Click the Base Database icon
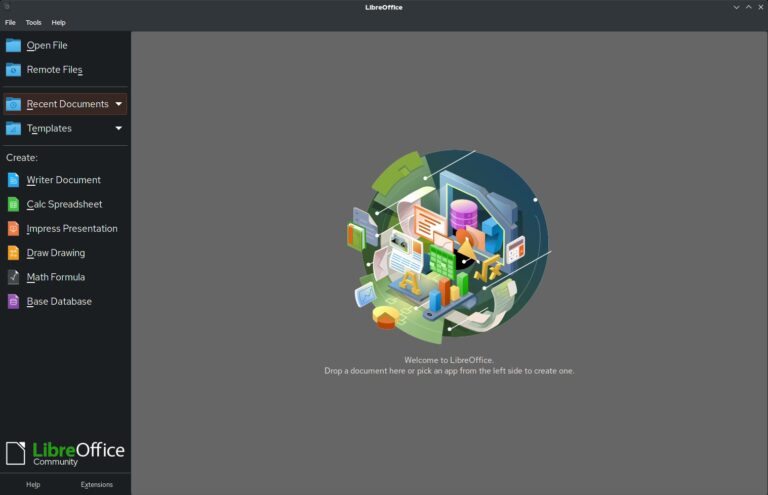768x495 pixels. pyautogui.click(x=13, y=301)
